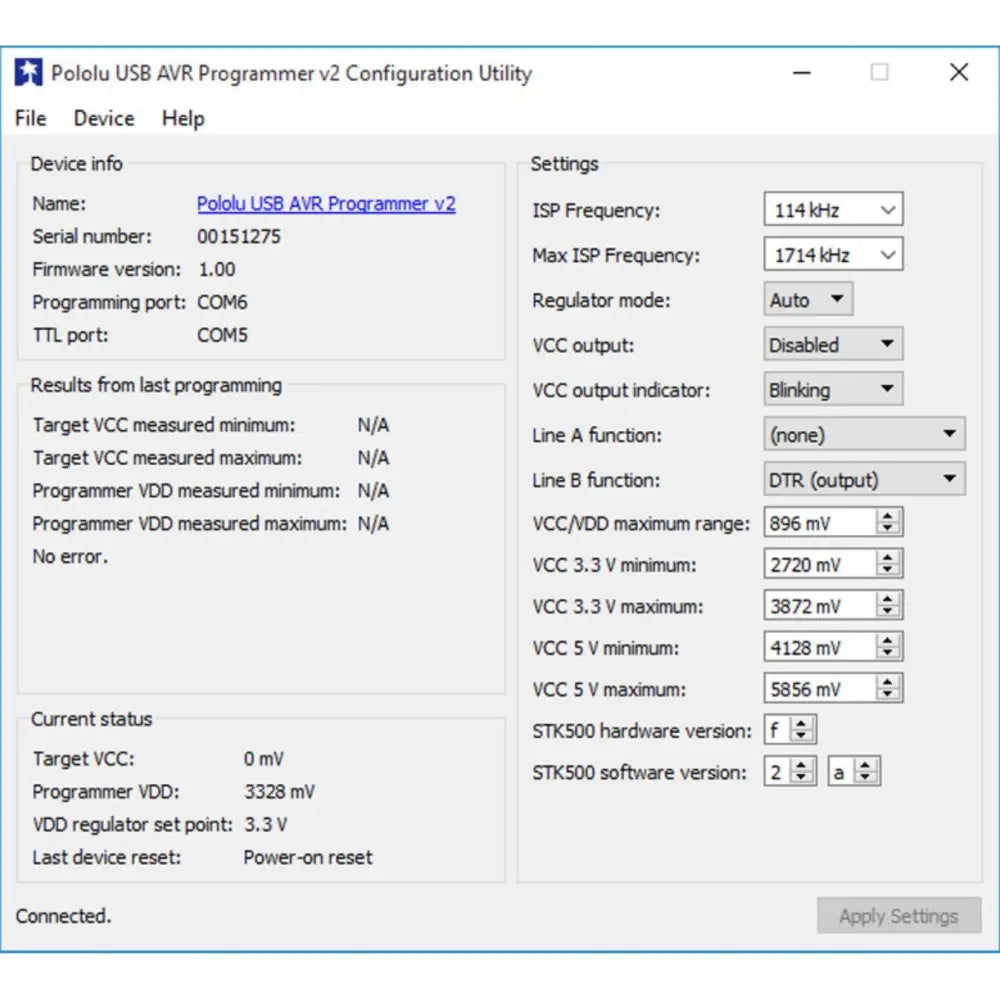Screen dimensions: 1000x1000
Task: Click the STK500 hardware version spinner arrows
Action: pos(802,730)
